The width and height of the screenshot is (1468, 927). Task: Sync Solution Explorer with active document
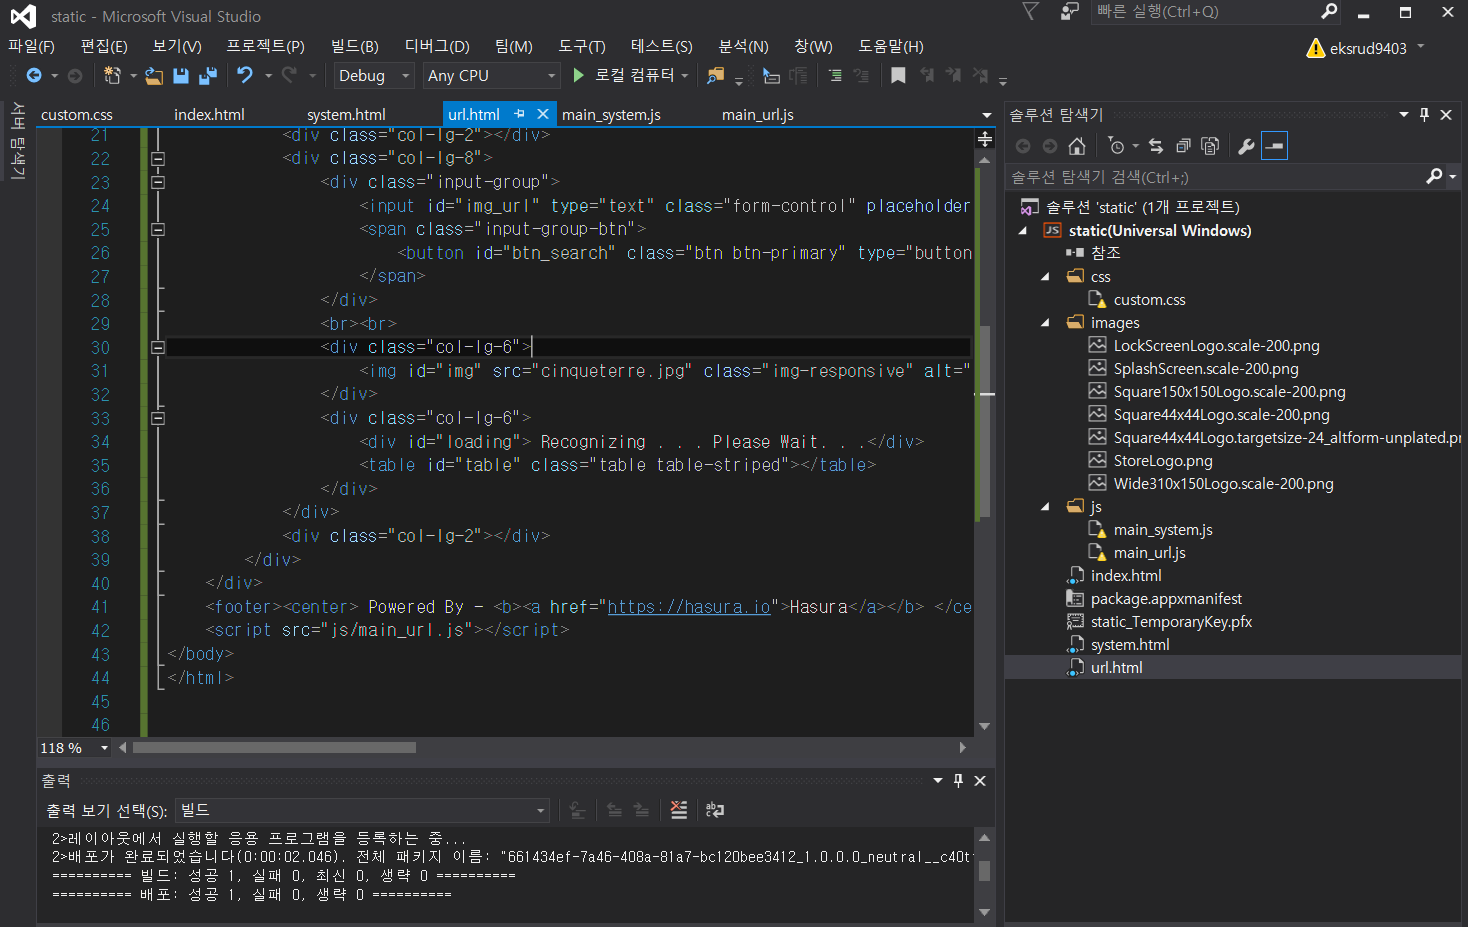1156,145
